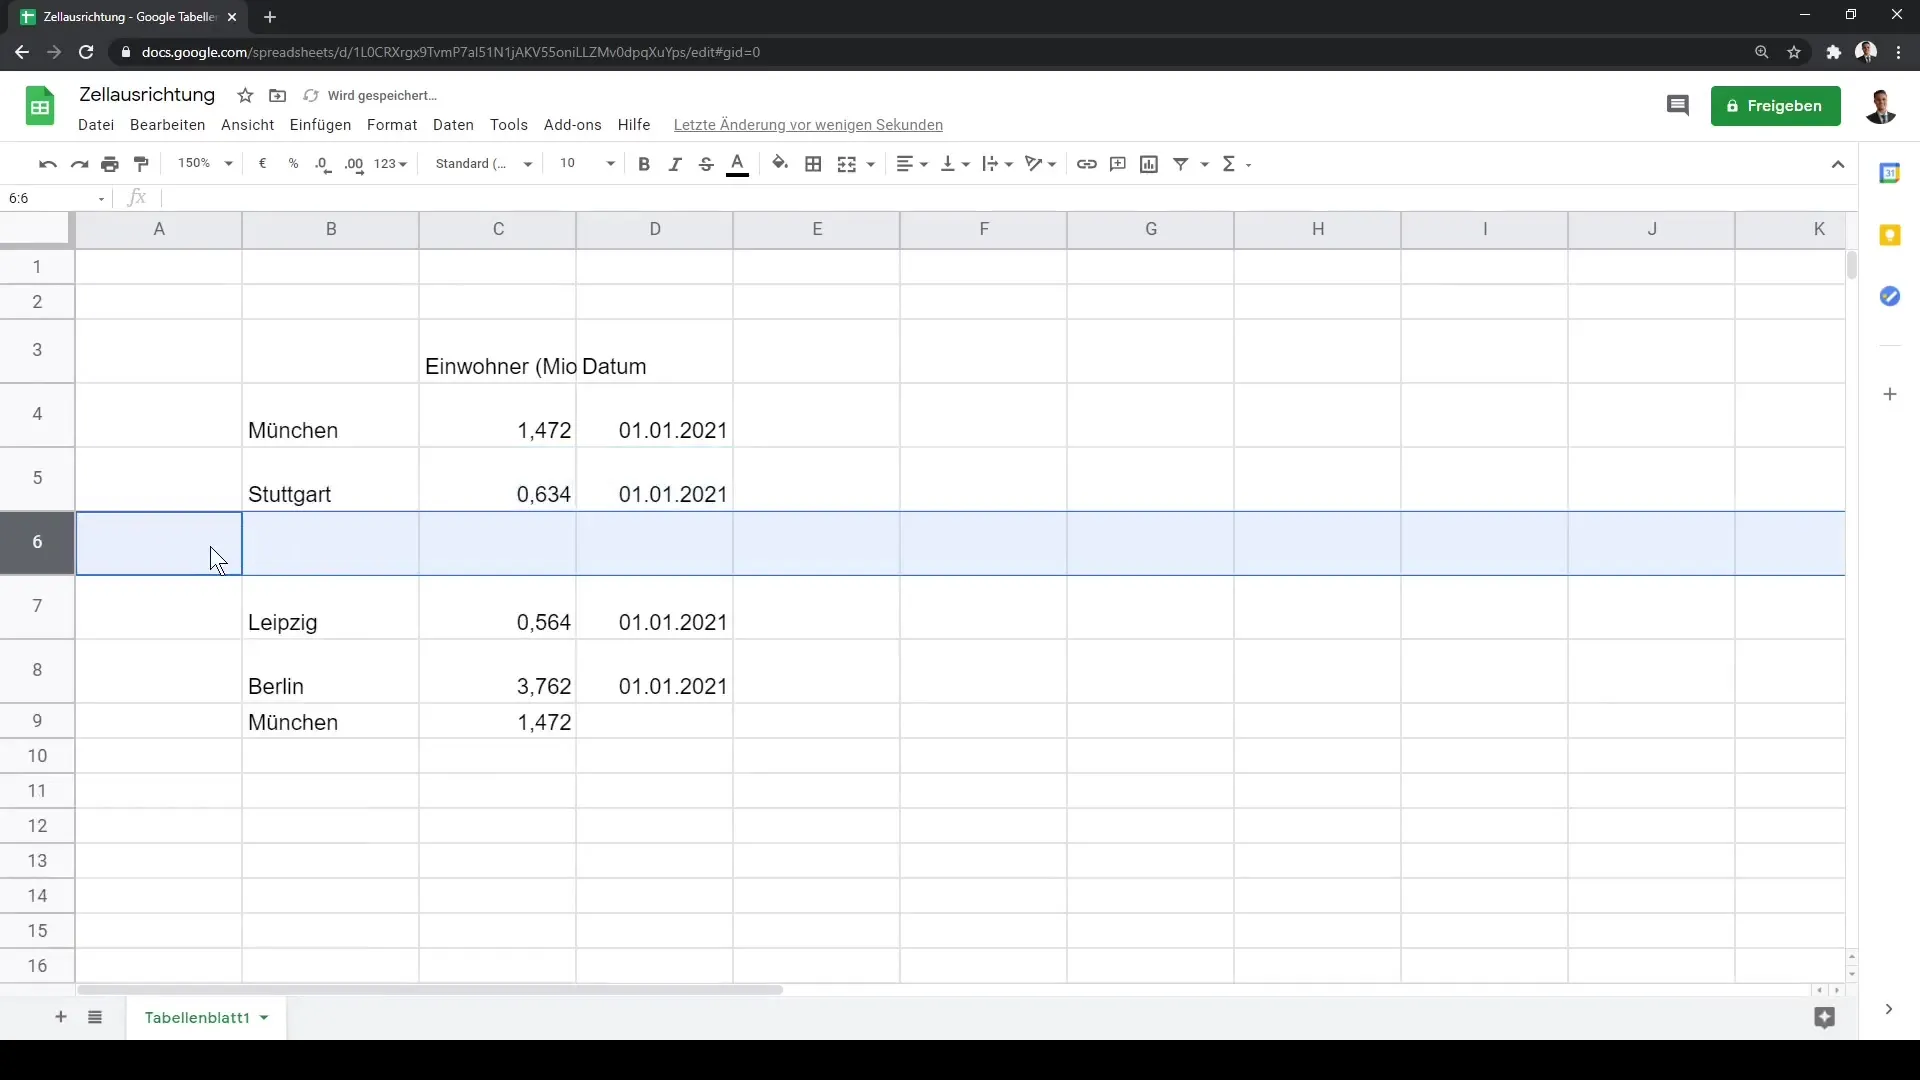Format as currency with euro icon

(x=262, y=164)
